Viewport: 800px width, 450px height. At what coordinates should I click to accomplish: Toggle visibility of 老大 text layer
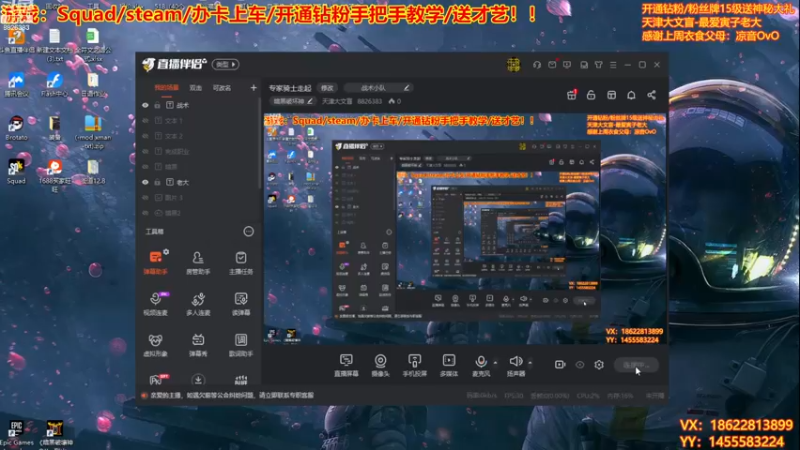point(145,182)
